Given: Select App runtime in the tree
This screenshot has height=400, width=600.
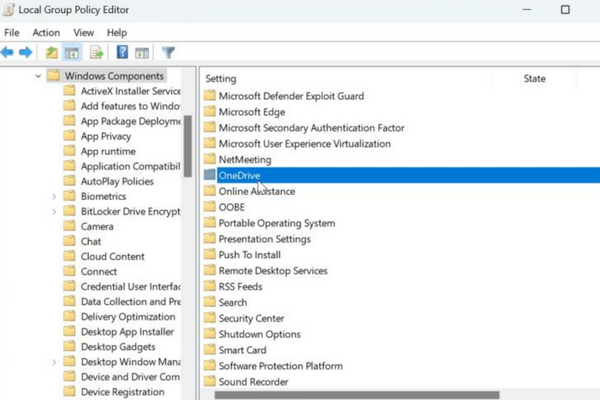Looking at the screenshot, I should click(108, 151).
